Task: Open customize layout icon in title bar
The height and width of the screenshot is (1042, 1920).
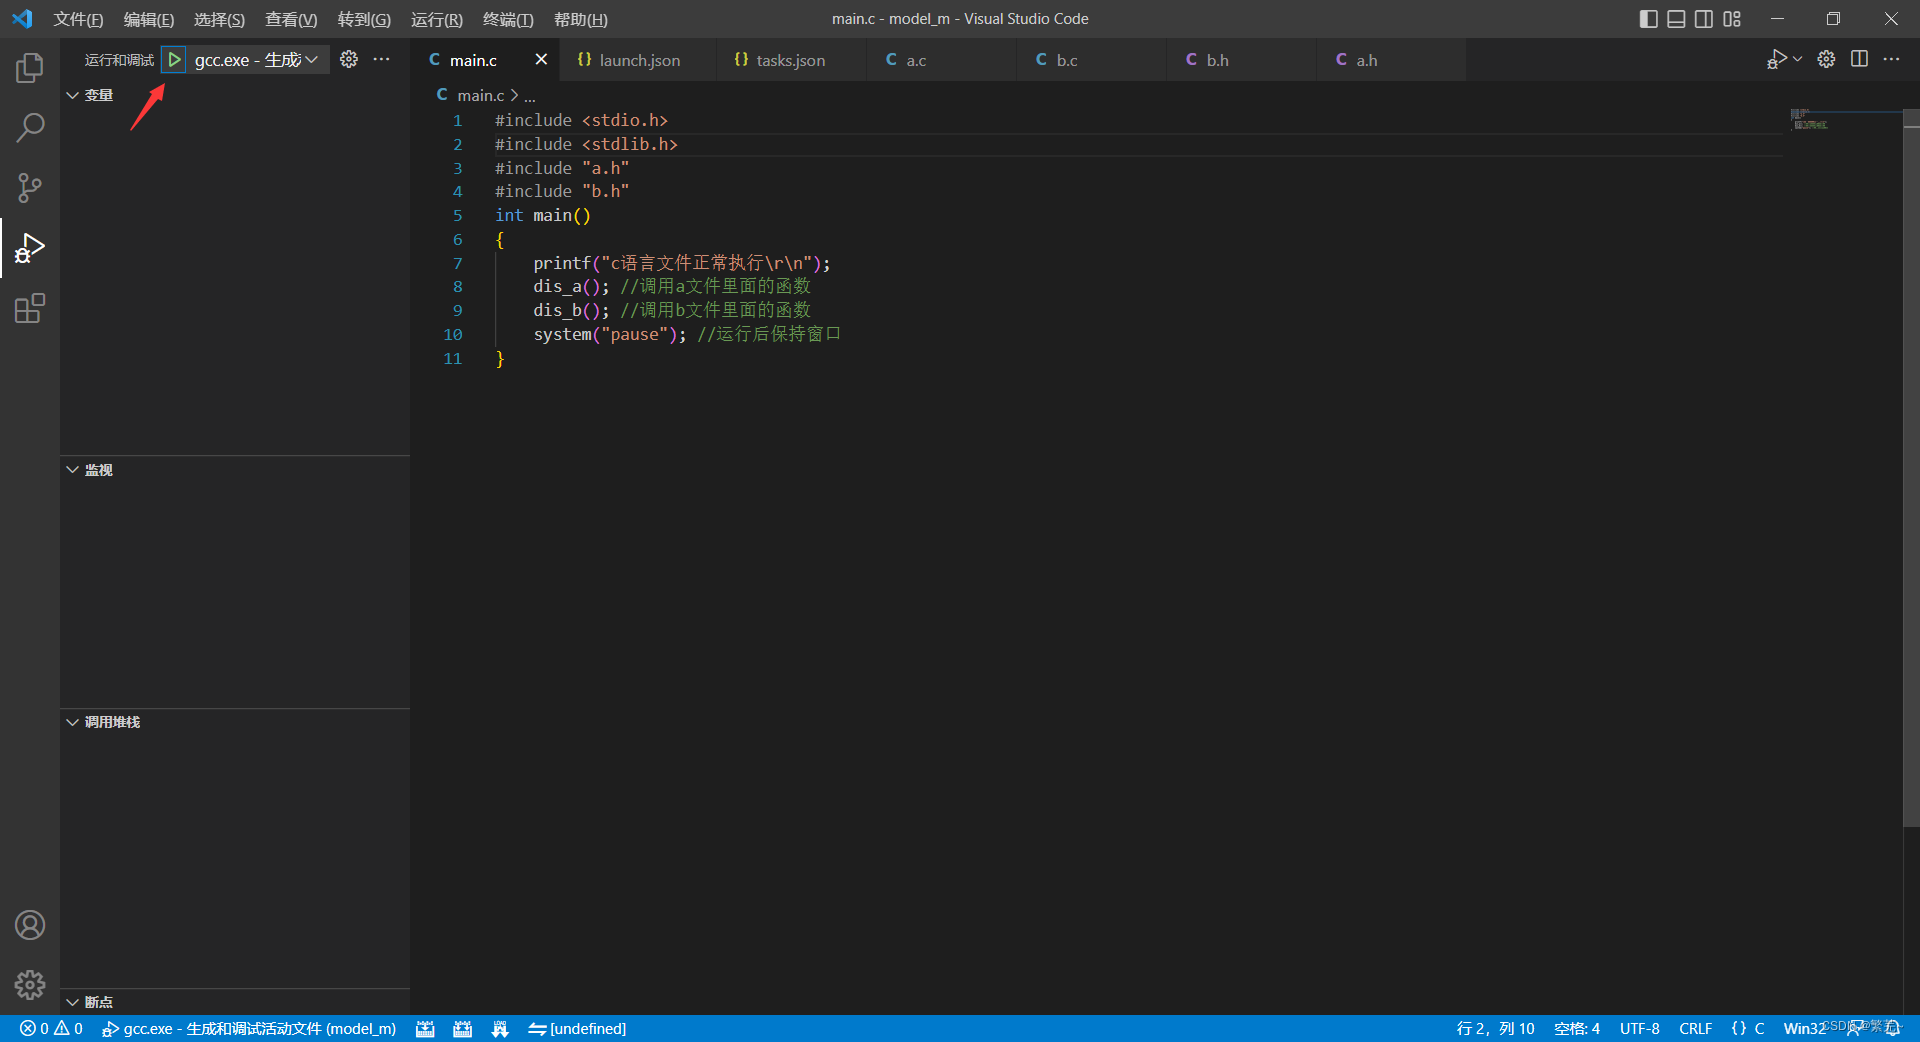Action: tap(1732, 19)
